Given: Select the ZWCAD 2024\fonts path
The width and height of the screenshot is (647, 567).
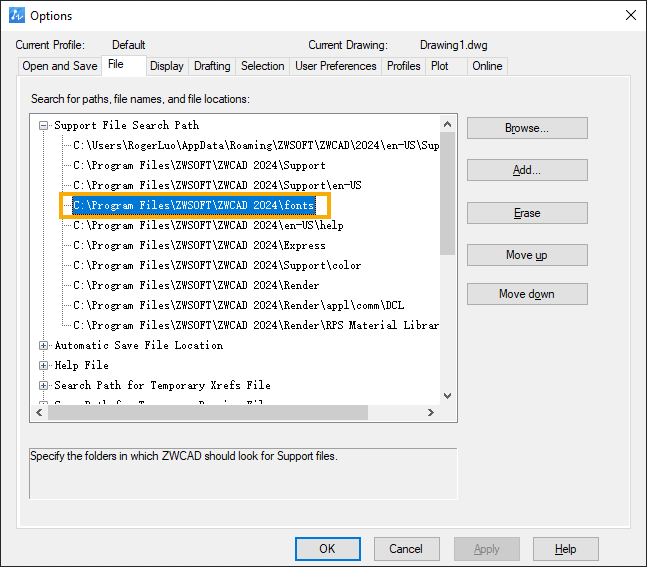Looking at the screenshot, I should [194, 205].
